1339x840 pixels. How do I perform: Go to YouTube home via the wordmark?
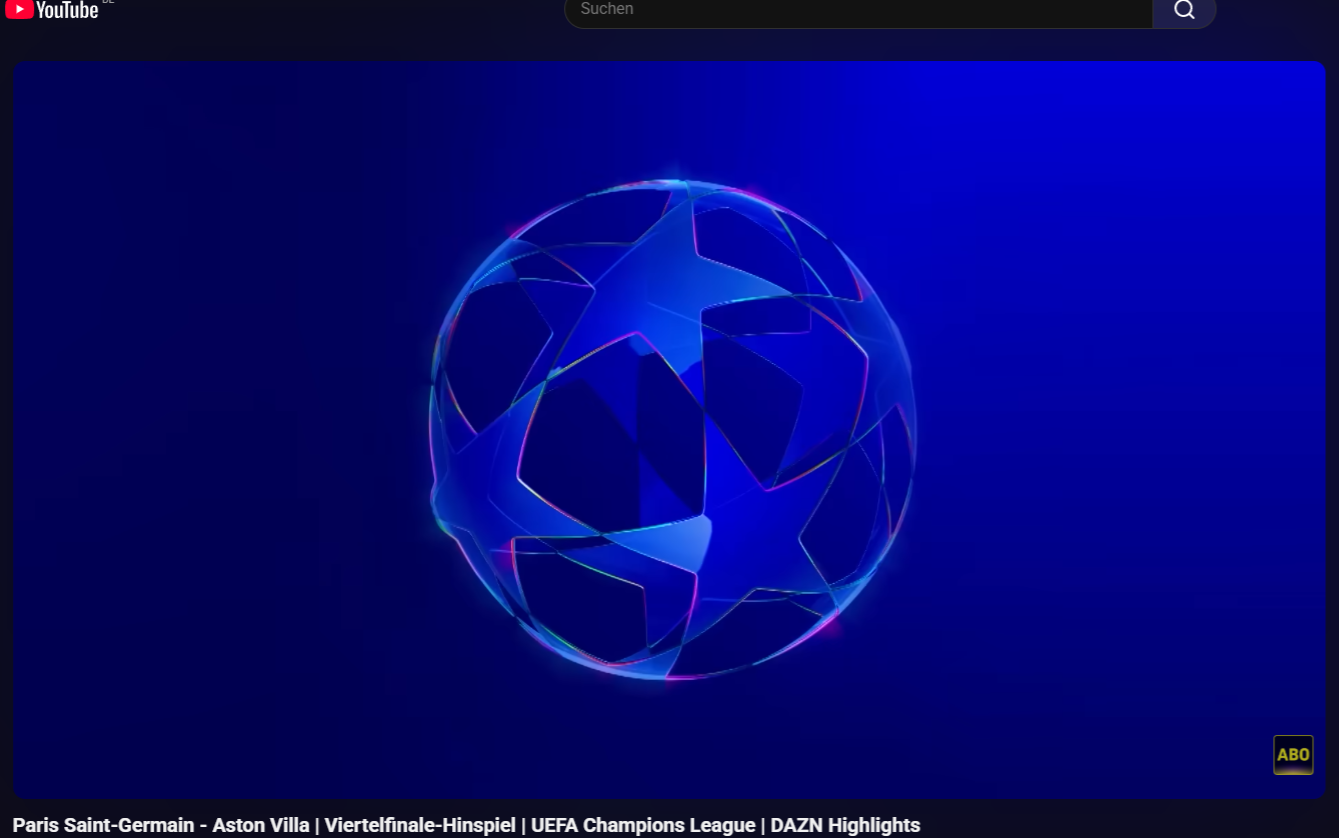(x=67, y=10)
